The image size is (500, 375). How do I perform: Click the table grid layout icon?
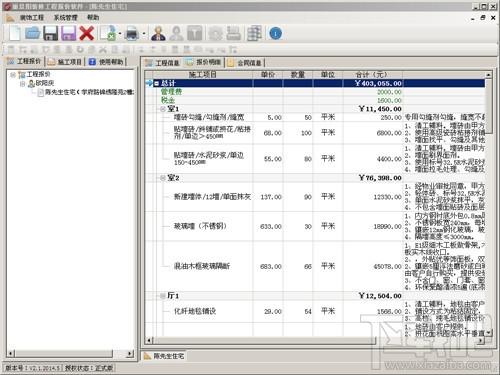tap(254, 33)
